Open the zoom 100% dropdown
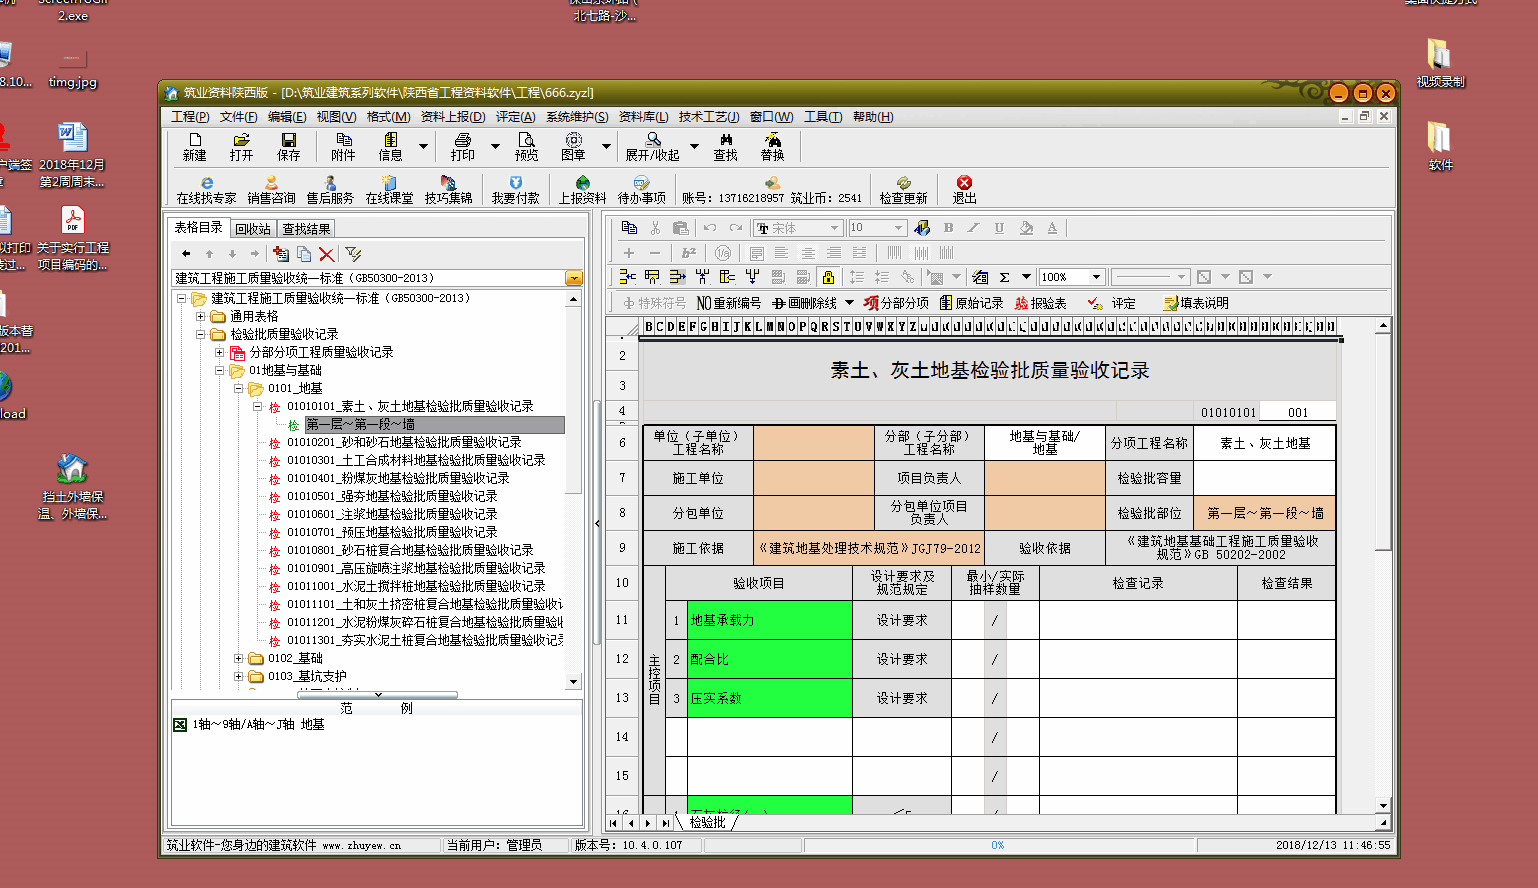The image size is (1538, 888). (x=1096, y=277)
